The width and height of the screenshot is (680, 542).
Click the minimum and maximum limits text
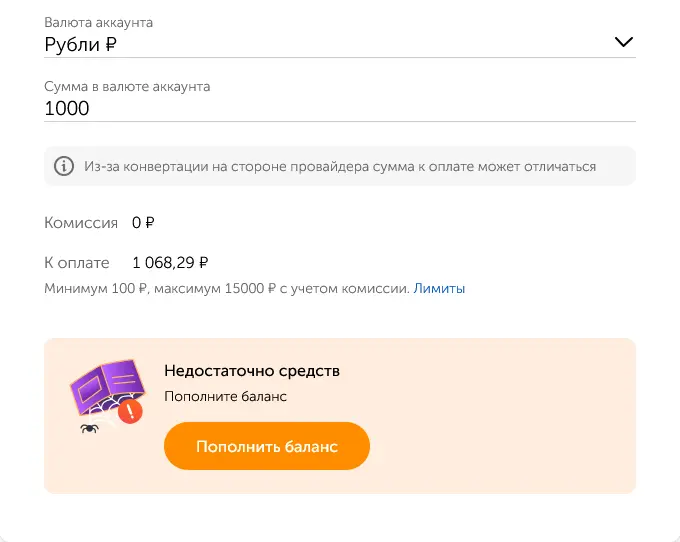click(x=226, y=289)
